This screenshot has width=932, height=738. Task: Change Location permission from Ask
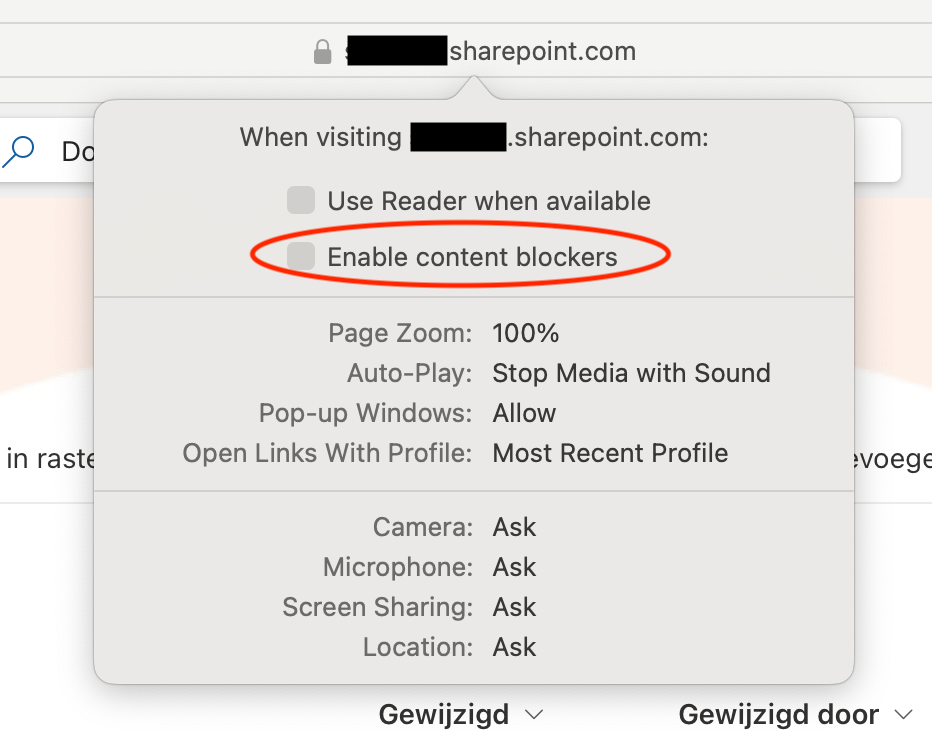click(x=514, y=646)
